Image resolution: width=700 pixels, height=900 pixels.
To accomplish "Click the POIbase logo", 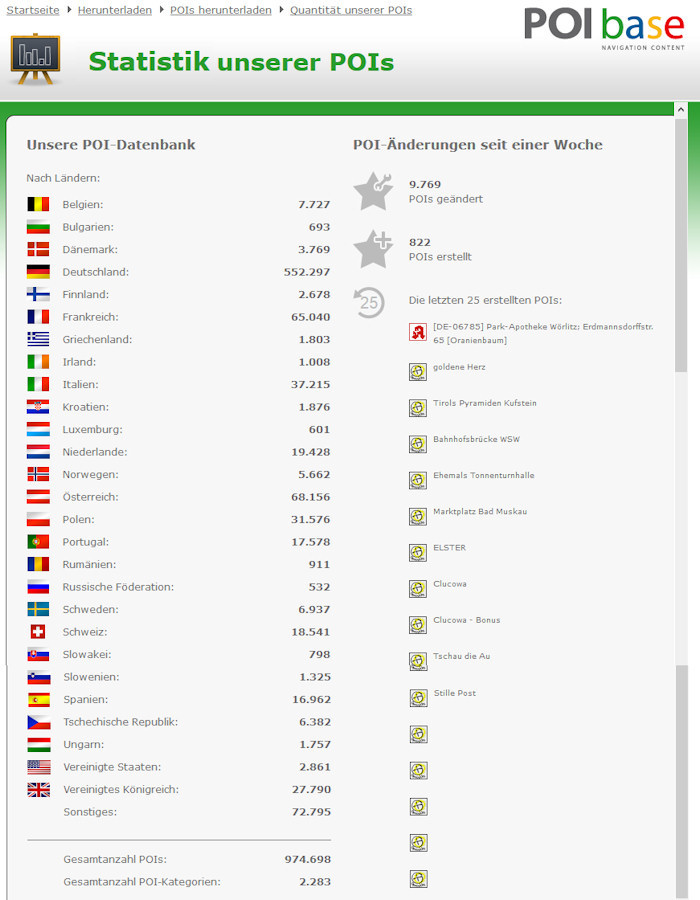I will tap(604, 28).
